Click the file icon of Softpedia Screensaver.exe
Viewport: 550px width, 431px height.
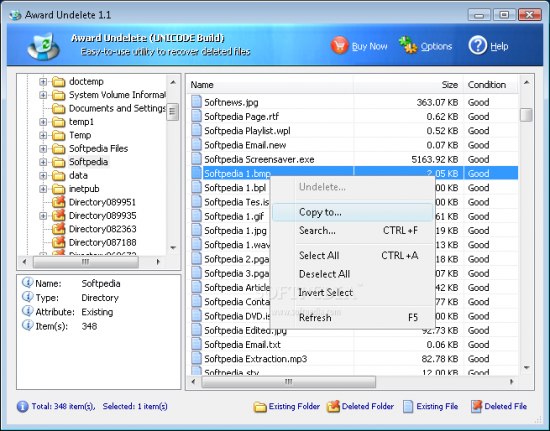pos(197,159)
